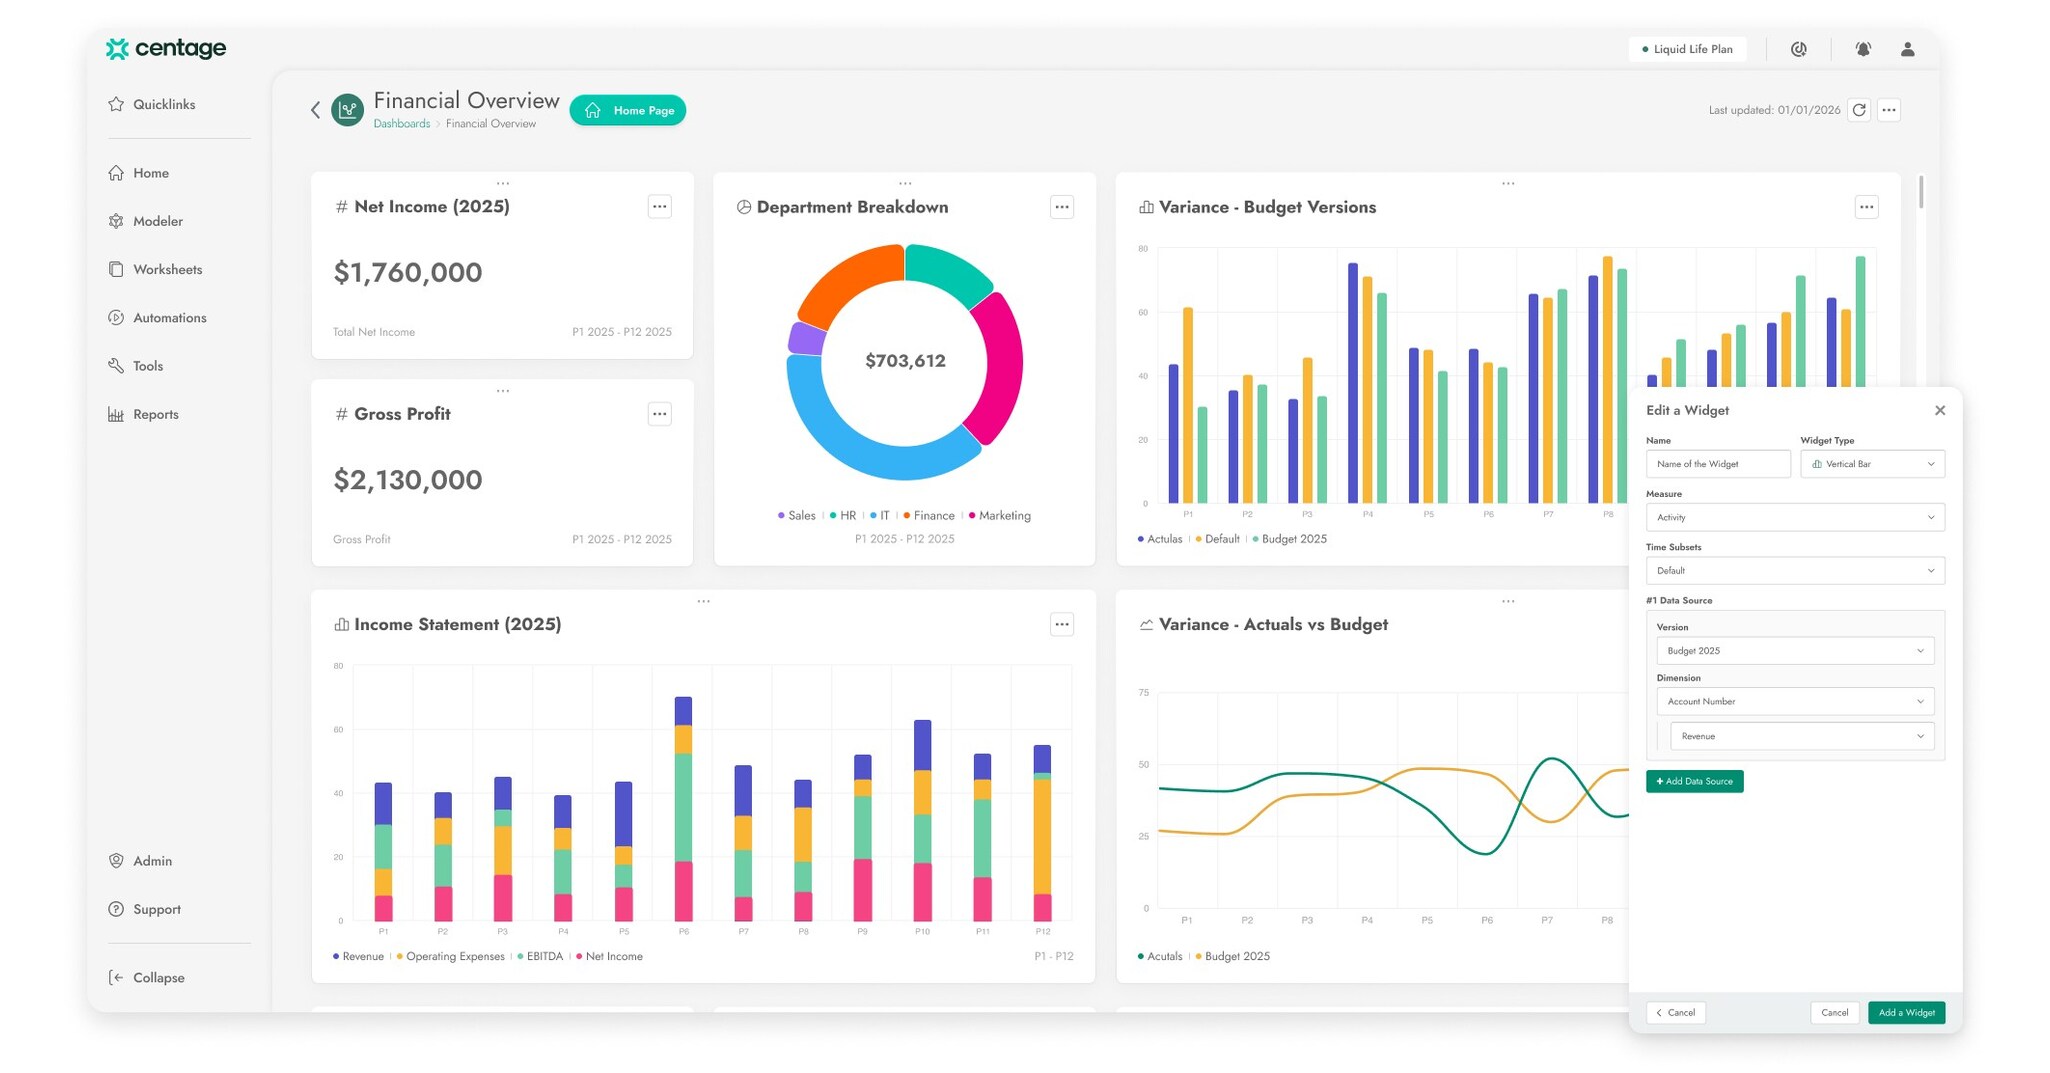This screenshot has width=2050, height=1073.
Task: Open the Version dropdown set to Budget 2025
Action: click(x=1794, y=650)
